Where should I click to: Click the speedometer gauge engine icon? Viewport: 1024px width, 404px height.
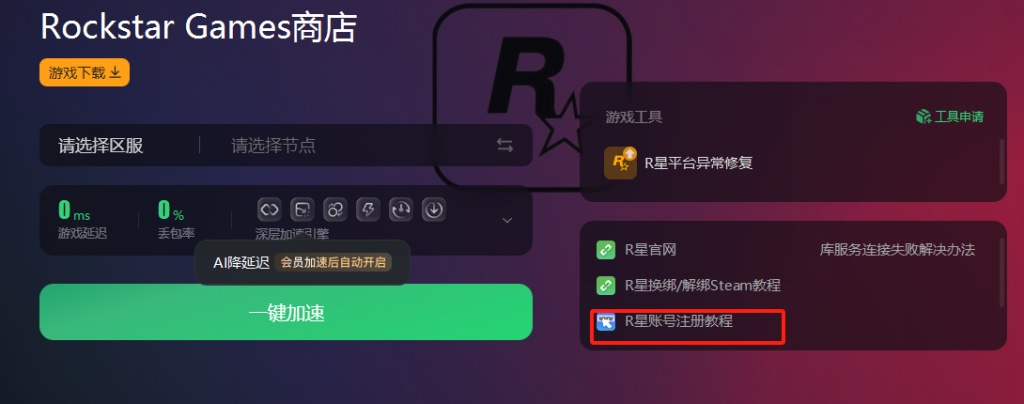click(401, 210)
